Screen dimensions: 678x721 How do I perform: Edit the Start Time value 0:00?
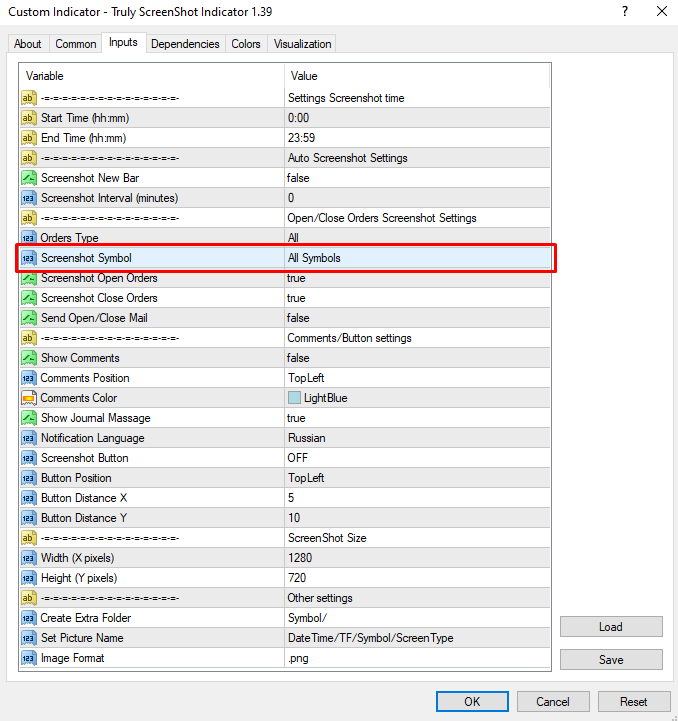417,118
